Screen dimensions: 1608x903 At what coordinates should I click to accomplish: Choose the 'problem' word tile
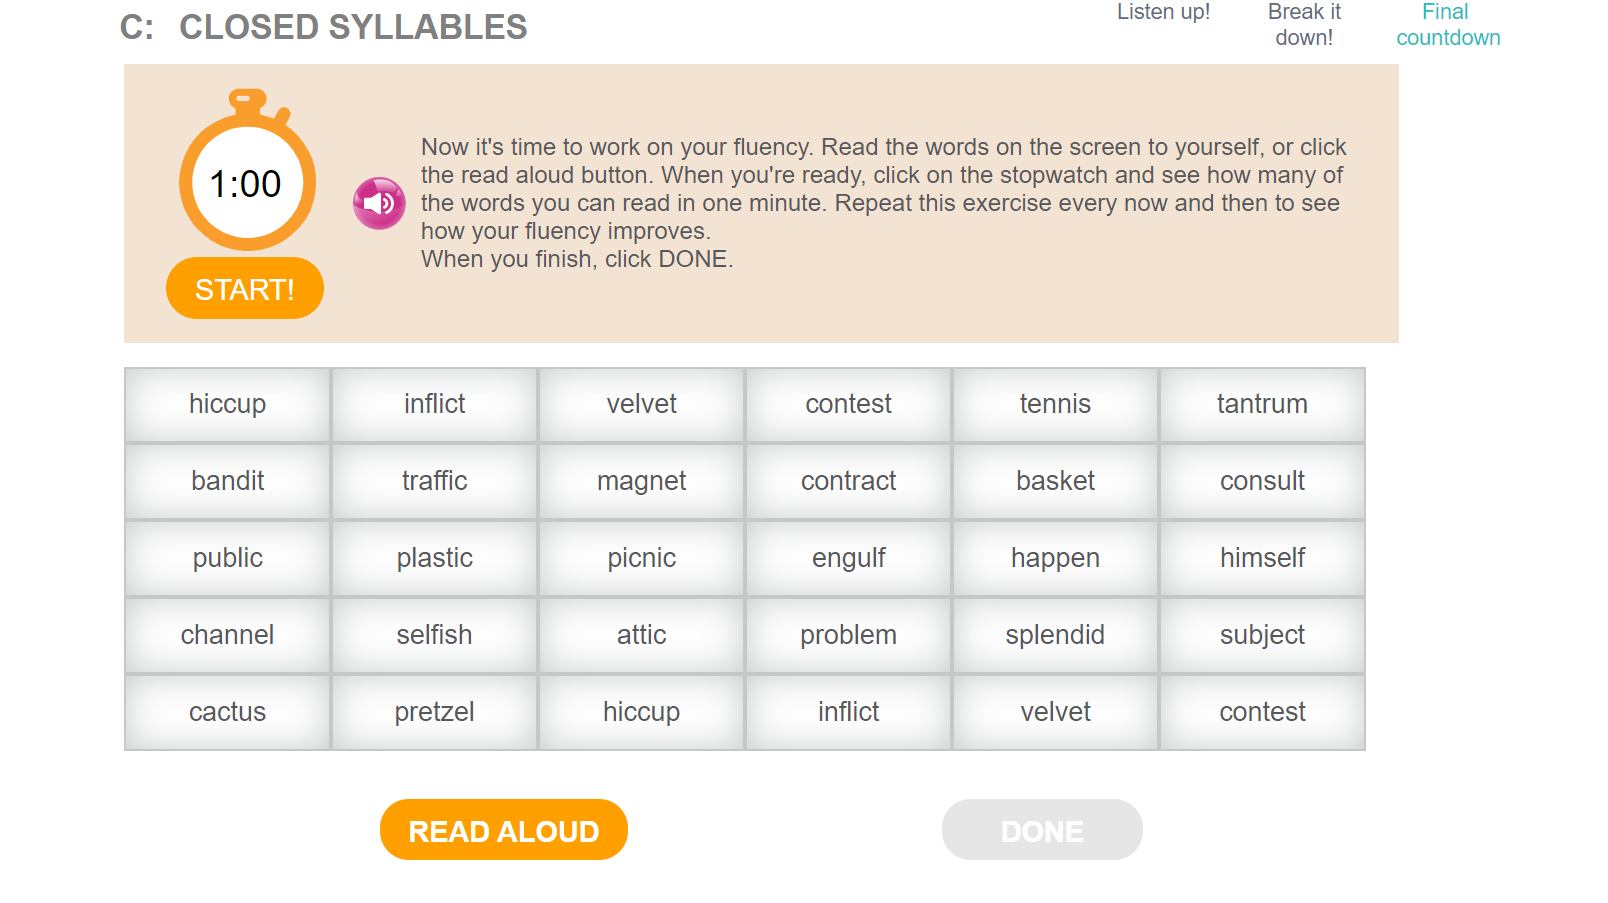click(x=848, y=636)
